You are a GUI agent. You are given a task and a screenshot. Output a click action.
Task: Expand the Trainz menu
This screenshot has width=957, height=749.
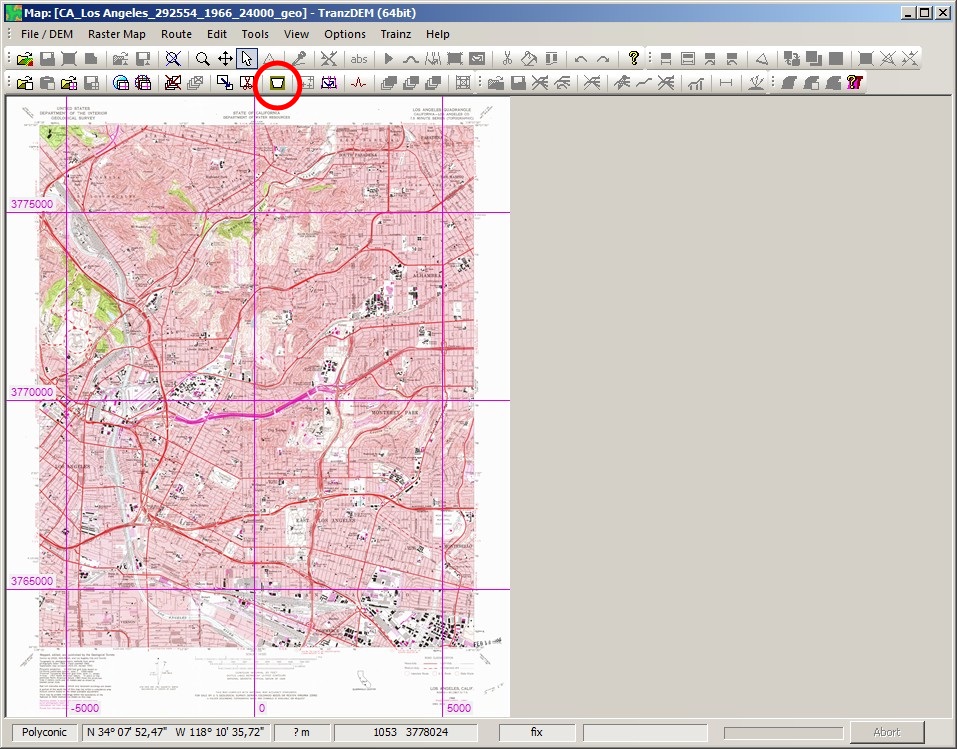396,34
